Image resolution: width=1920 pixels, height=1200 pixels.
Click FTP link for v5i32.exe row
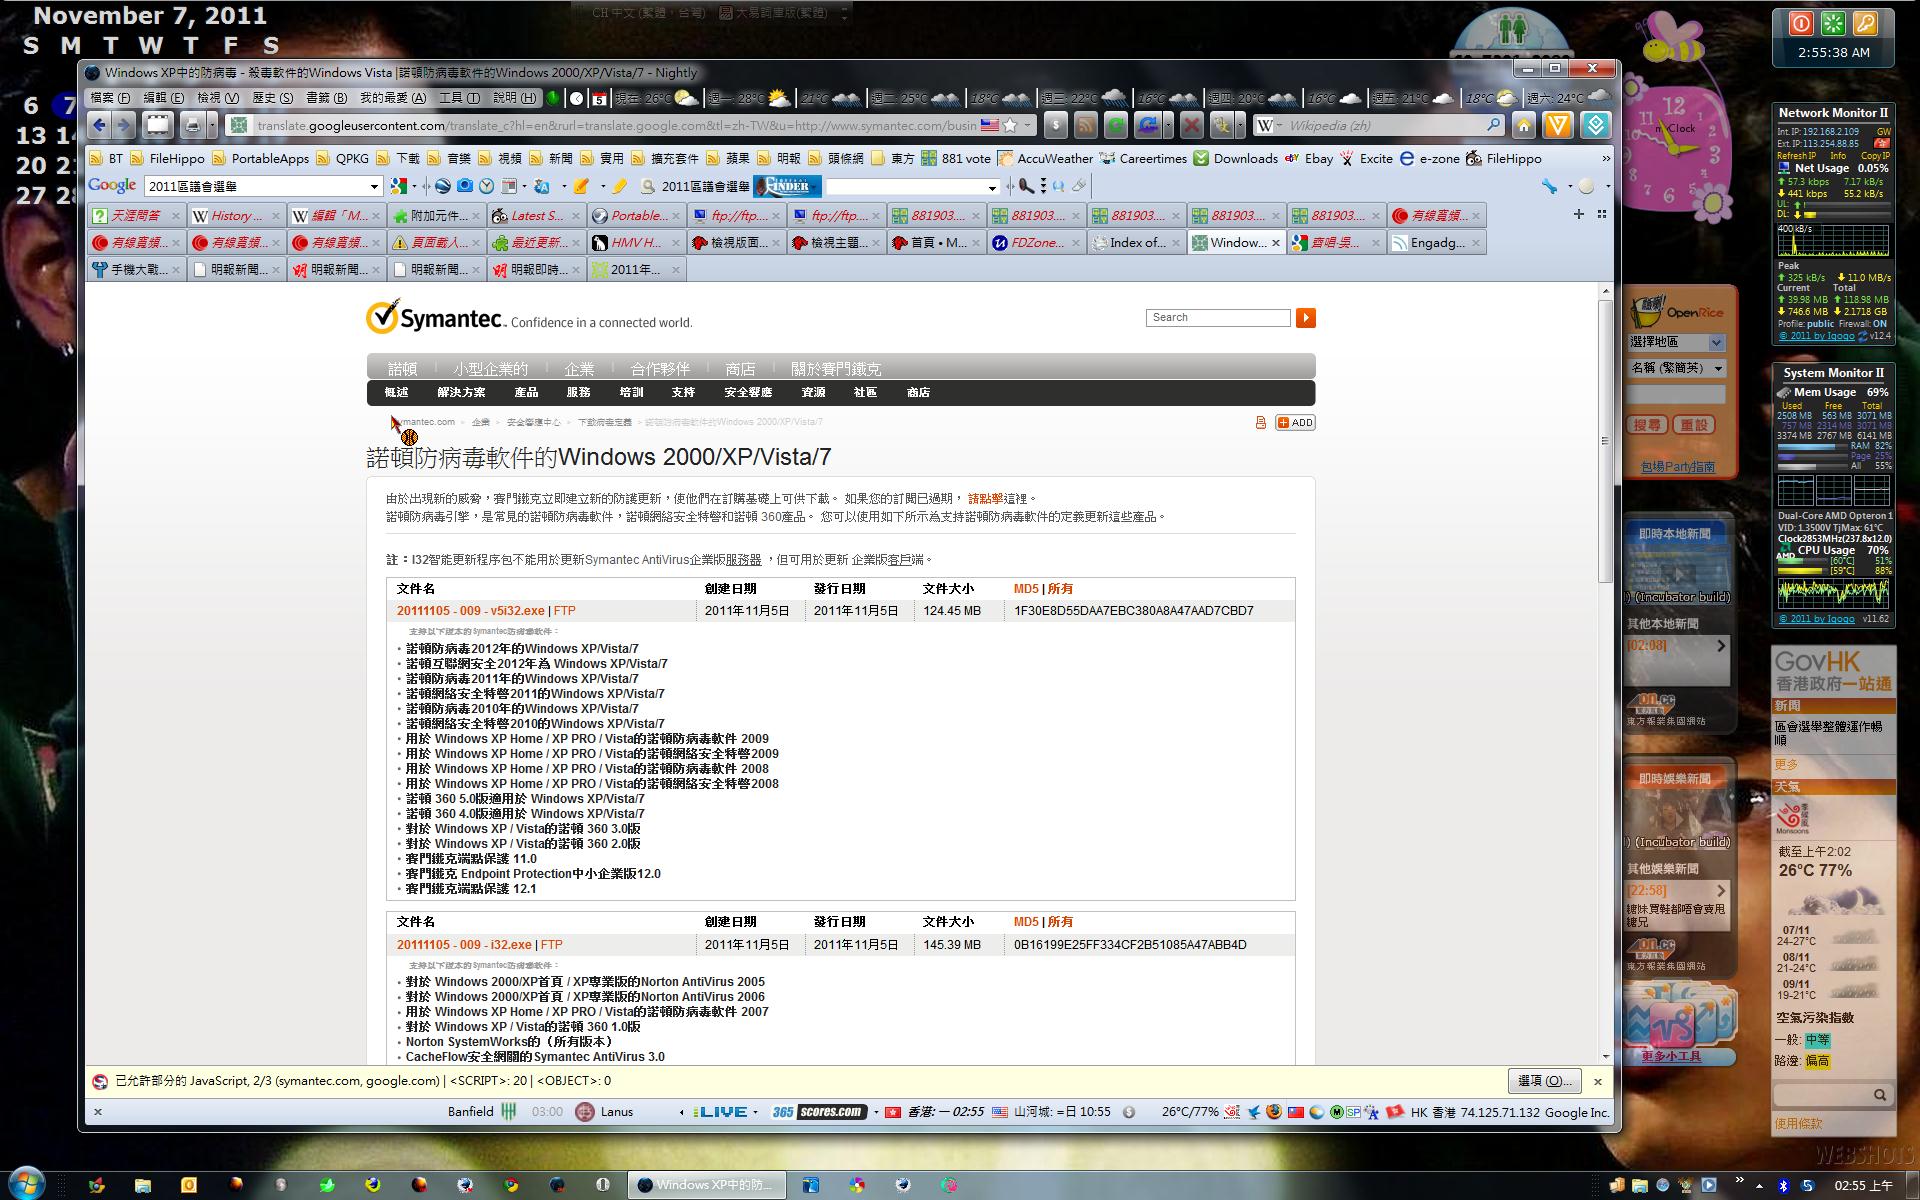coord(565,611)
